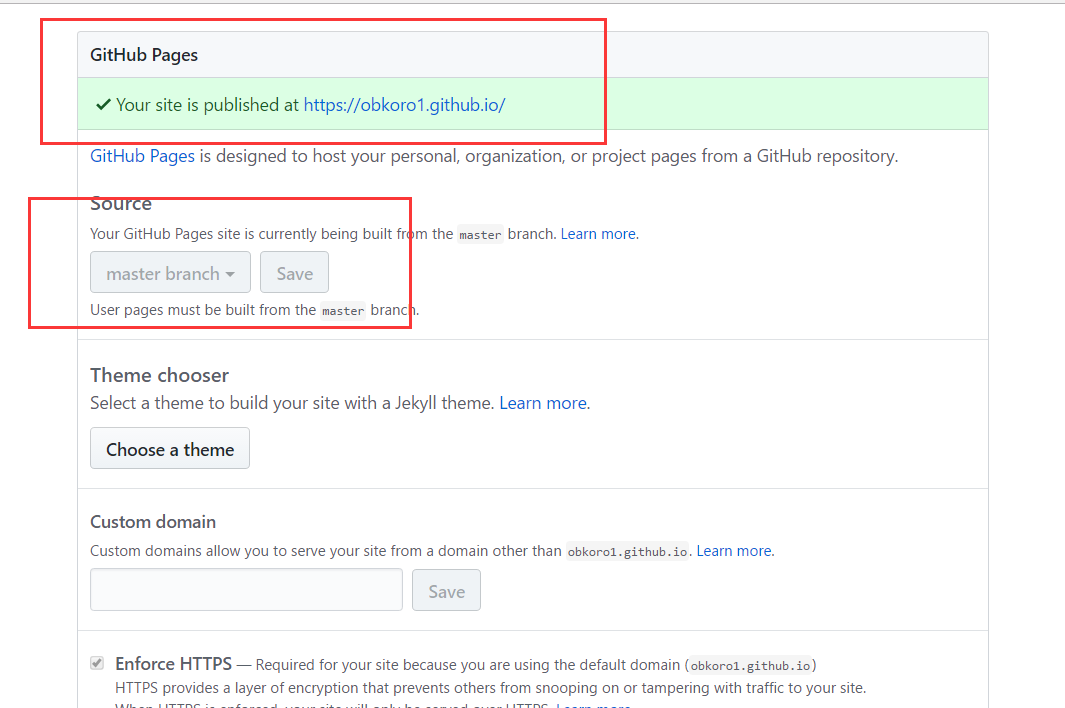Click Learn more link in Custom domain section
This screenshot has width=1065, height=708.
point(734,551)
